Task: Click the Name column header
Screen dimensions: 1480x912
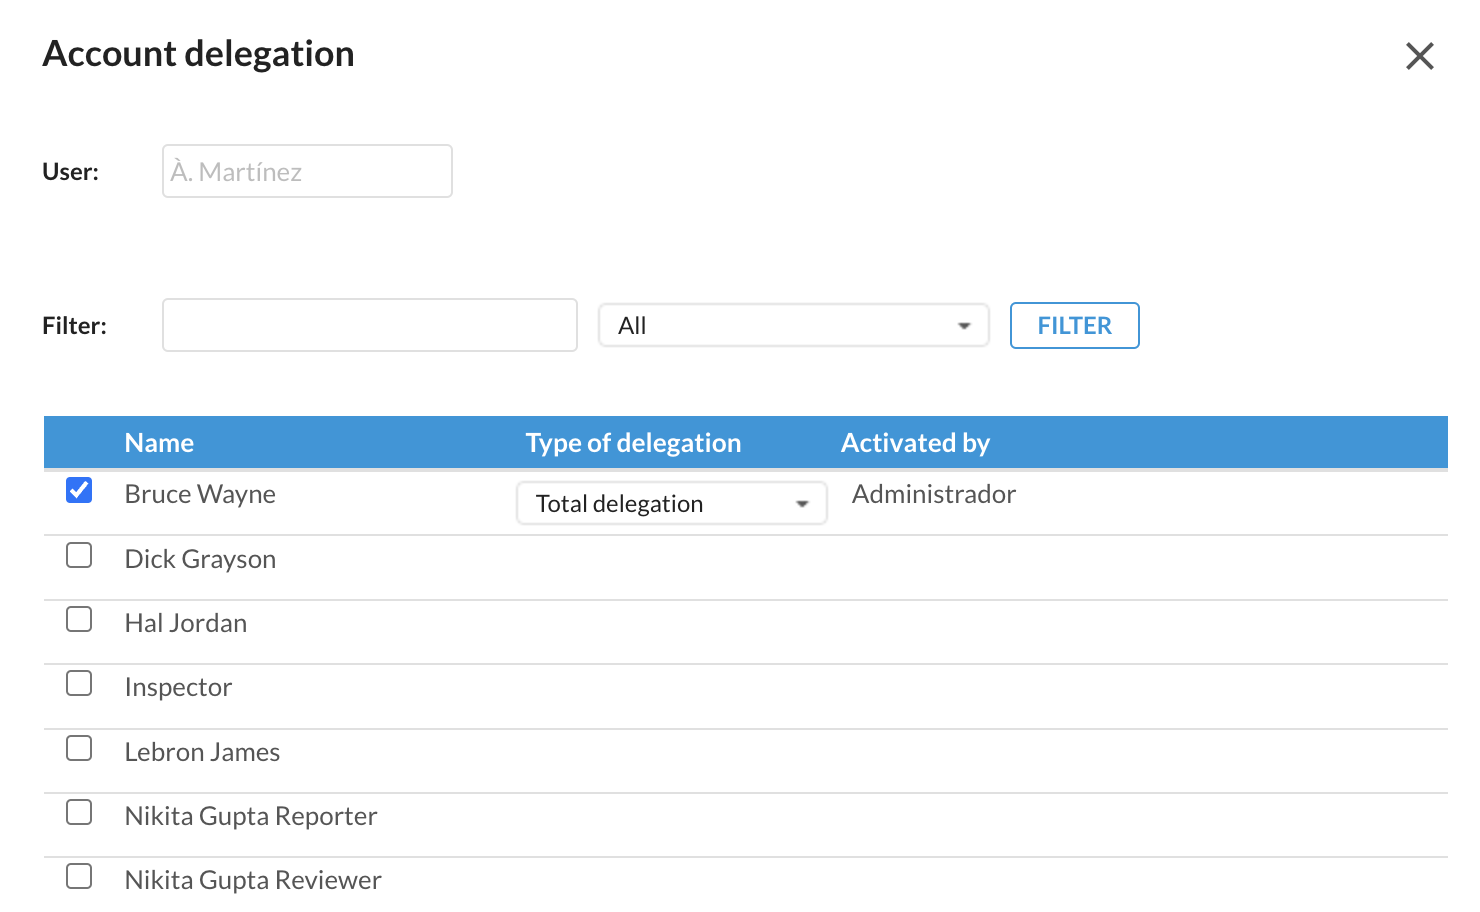Action: pos(159,443)
